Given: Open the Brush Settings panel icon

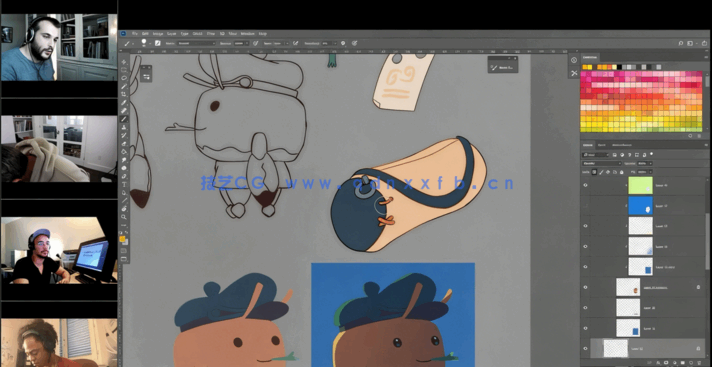Looking at the screenshot, I should 158,43.
